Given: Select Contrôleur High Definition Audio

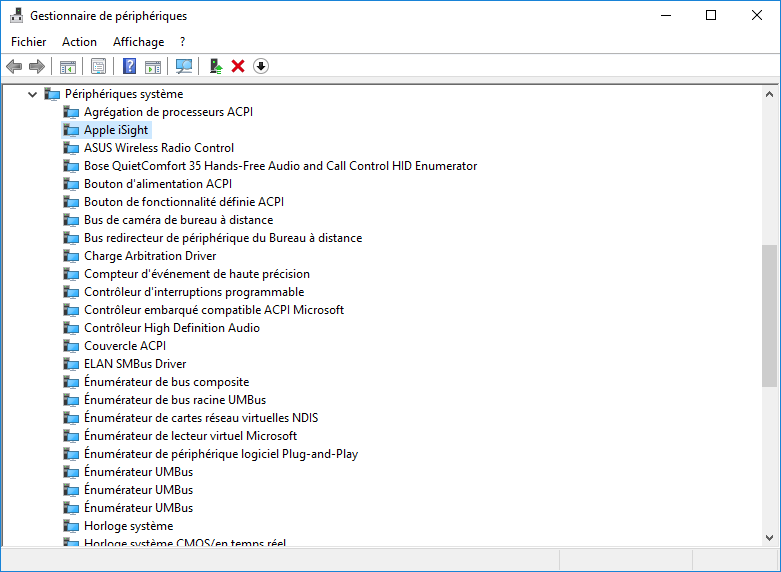Looking at the screenshot, I should coord(172,328).
